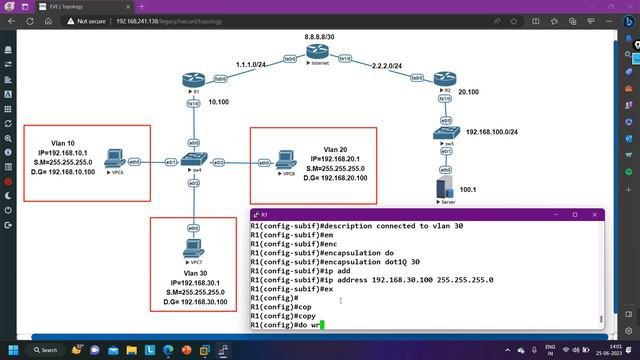Viewport: 640px width, 360px height.
Task: Open Windows Start menu
Action: click(13, 350)
